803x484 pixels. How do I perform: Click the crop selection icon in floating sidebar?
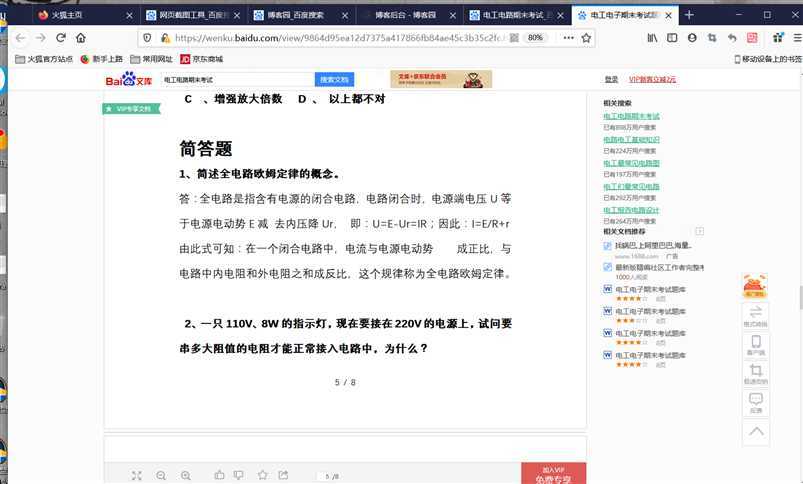(x=755, y=373)
